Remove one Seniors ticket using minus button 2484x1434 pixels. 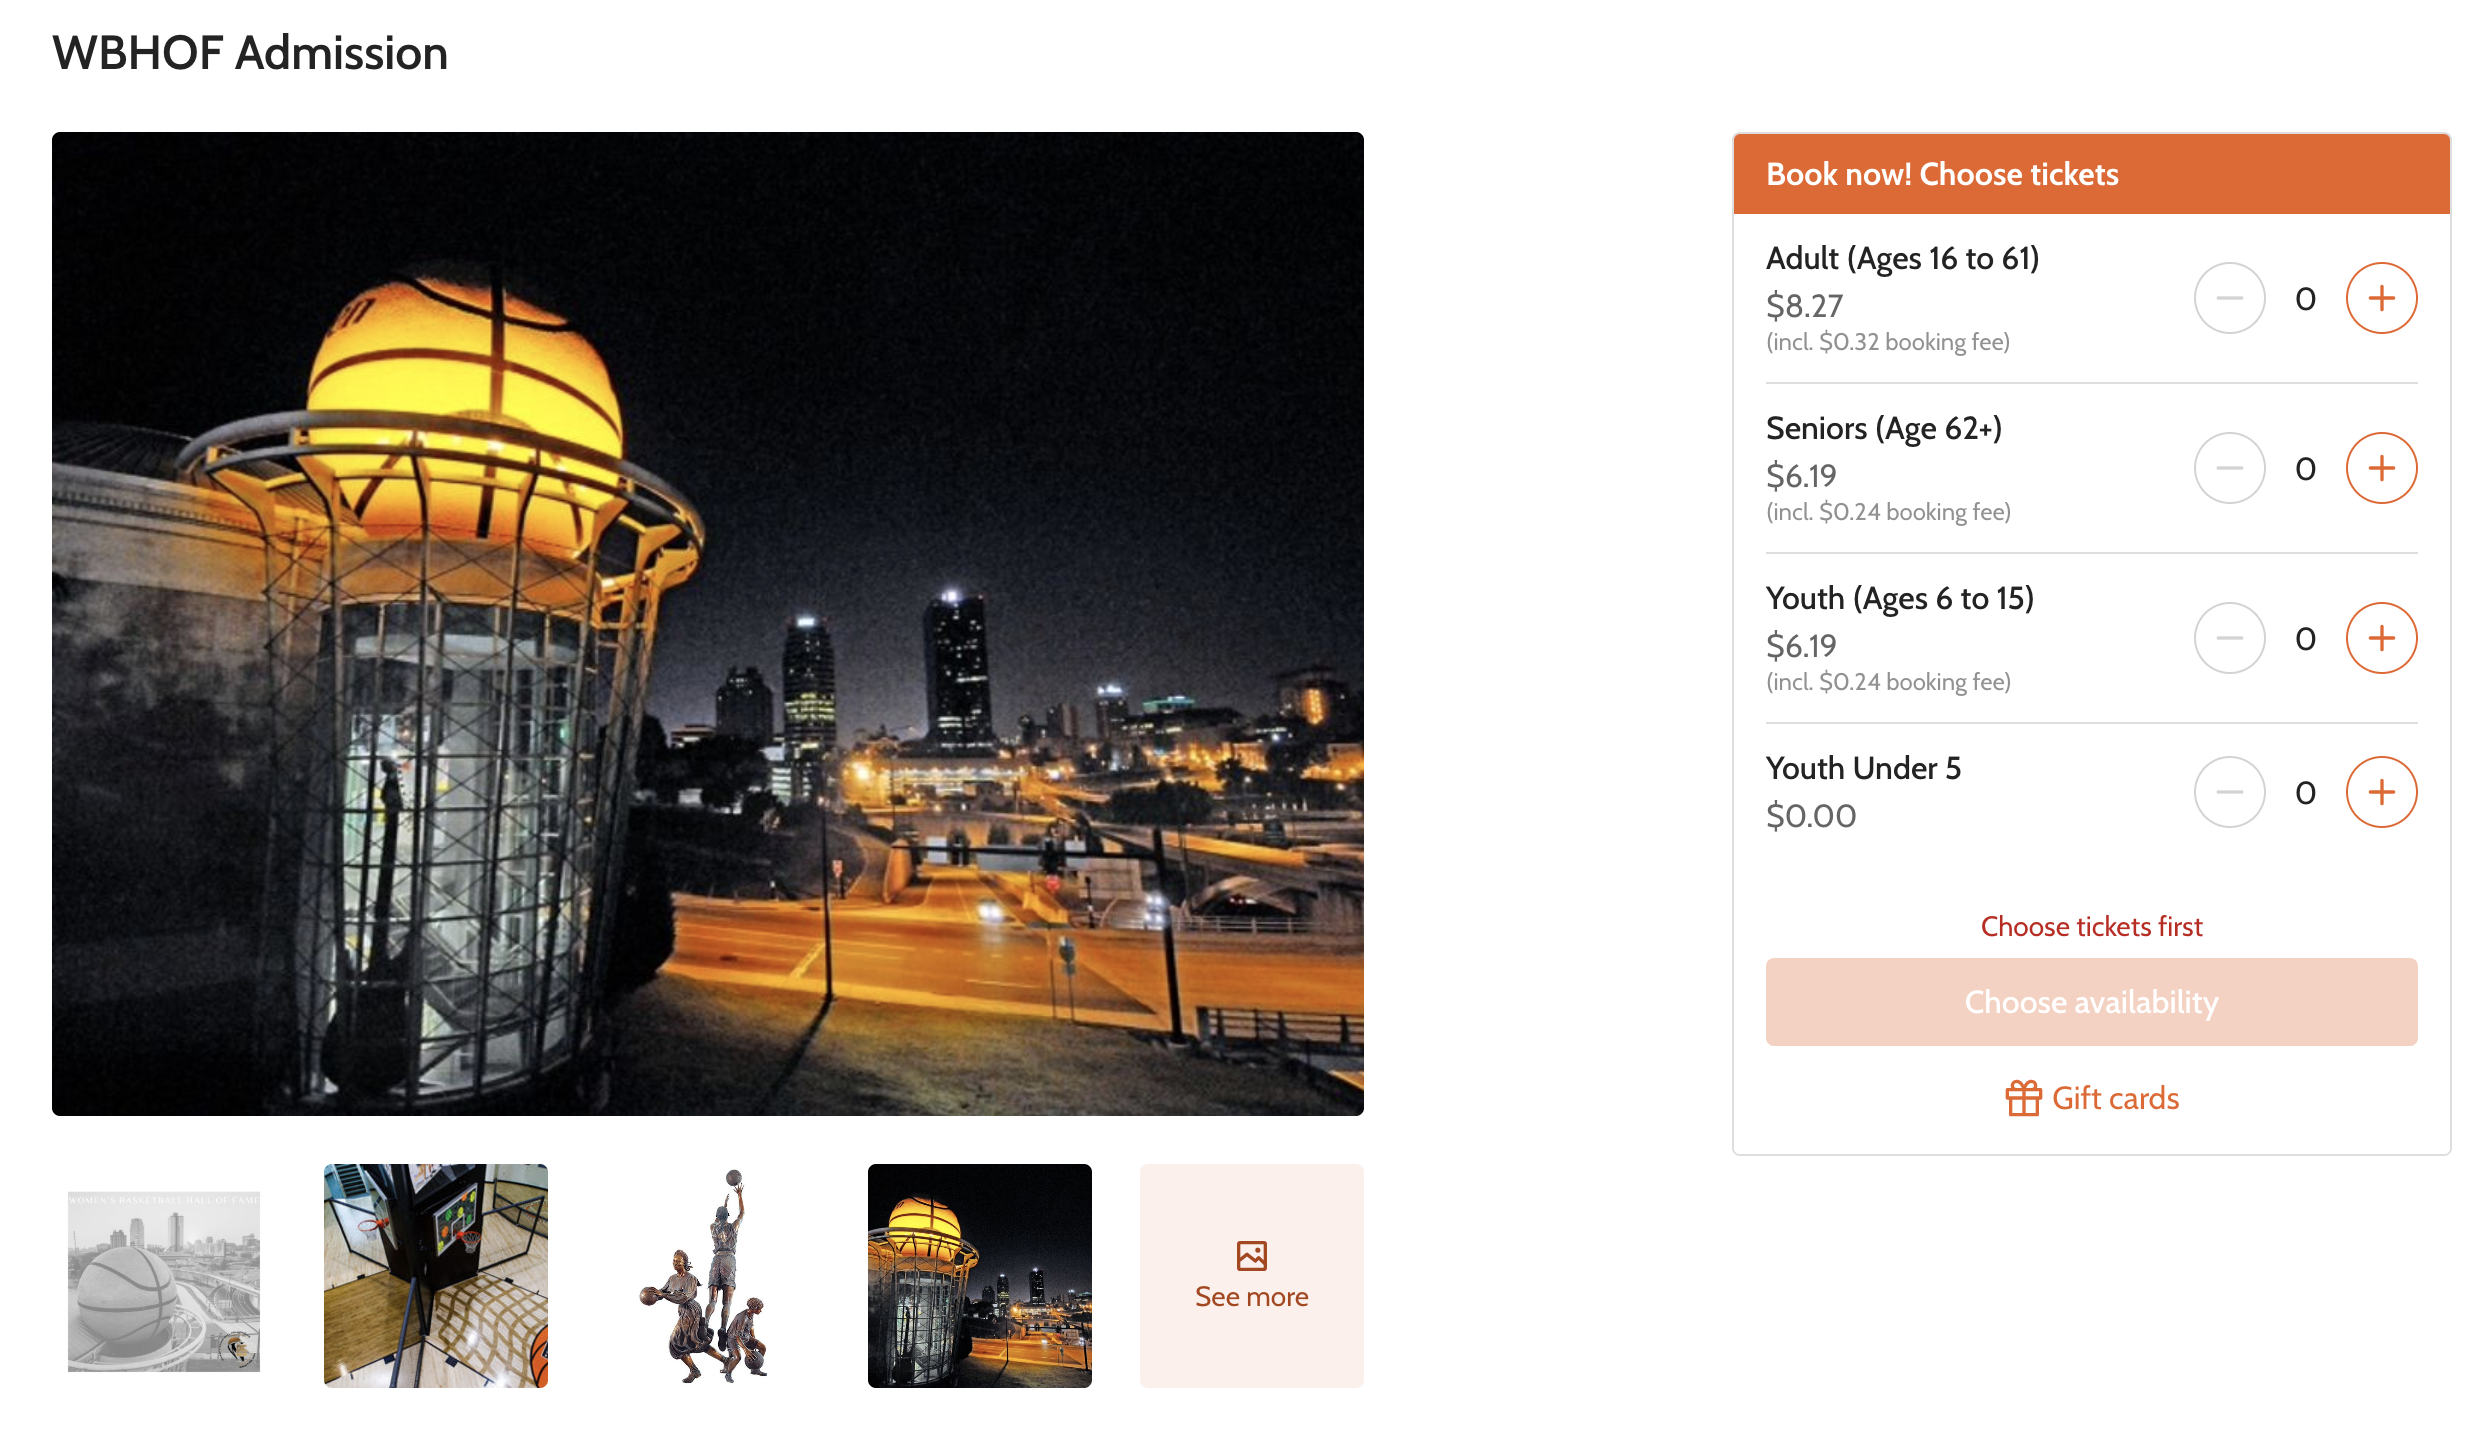coord(2229,468)
